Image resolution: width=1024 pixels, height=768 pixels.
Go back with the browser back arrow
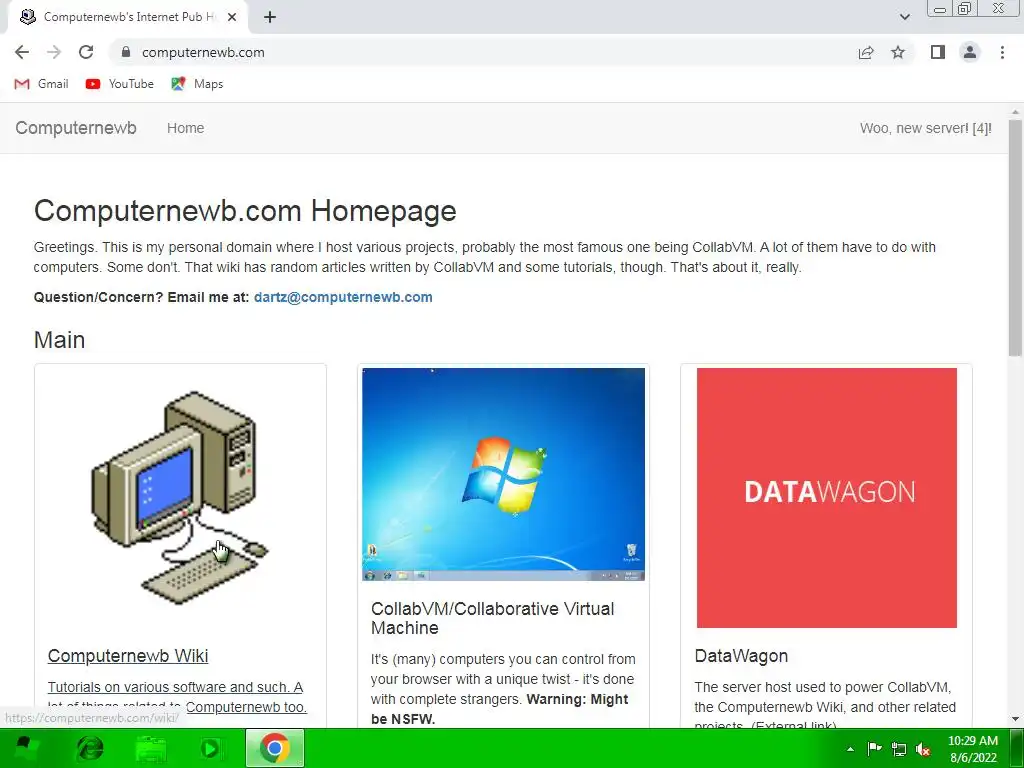[22, 52]
